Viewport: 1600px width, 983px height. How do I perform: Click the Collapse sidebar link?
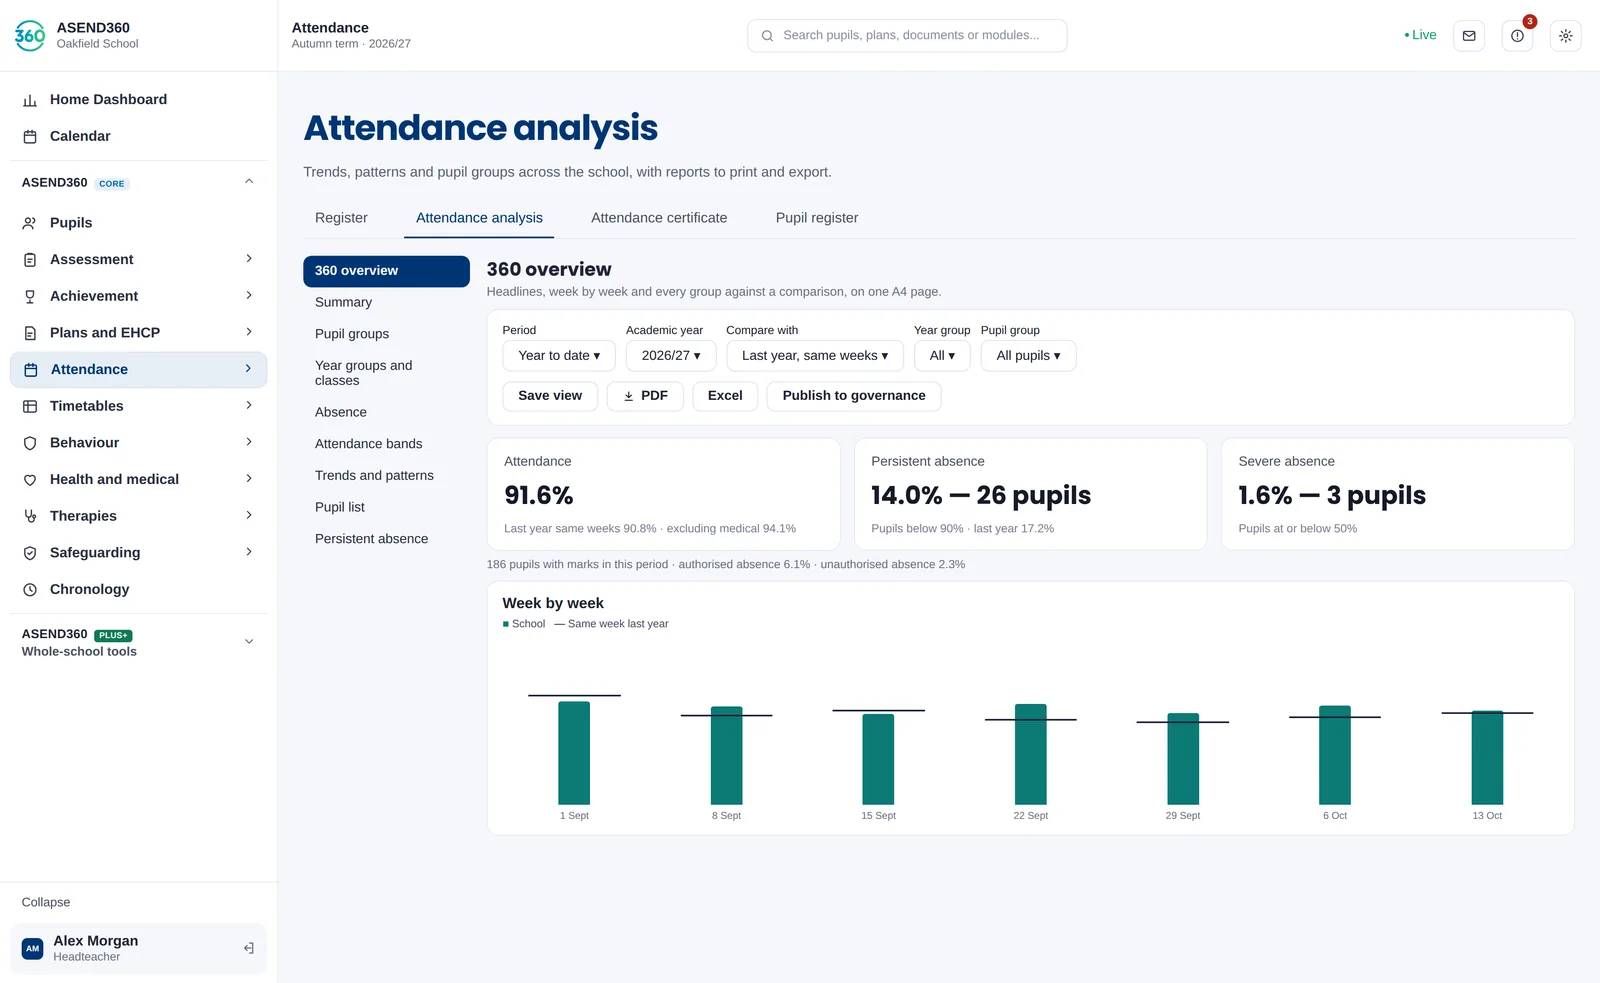(46, 902)
